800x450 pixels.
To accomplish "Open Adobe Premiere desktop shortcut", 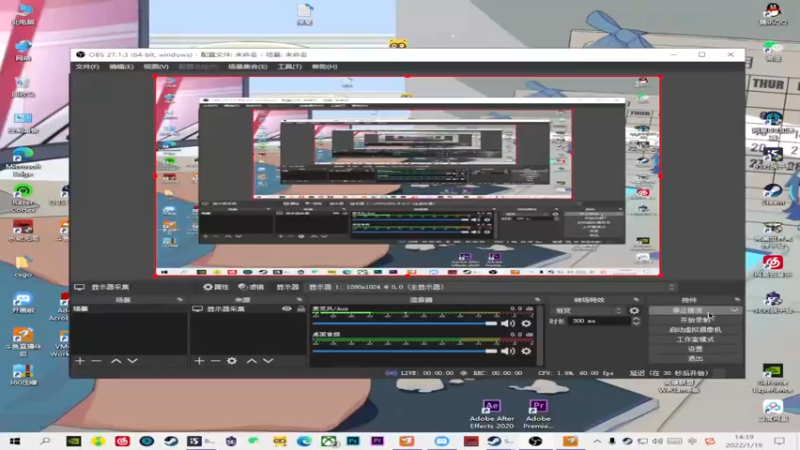I will 538,414.
